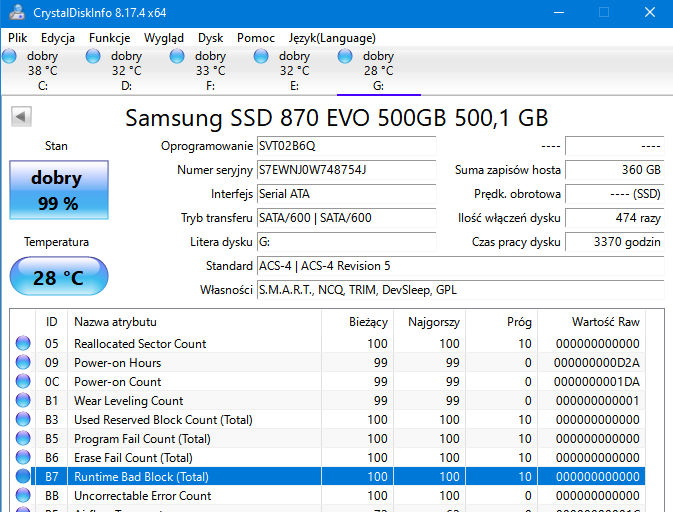Click the blue status orb for drive G:
Image resolution: width=673 pixels, height=512 pixels.
[345, 56]
